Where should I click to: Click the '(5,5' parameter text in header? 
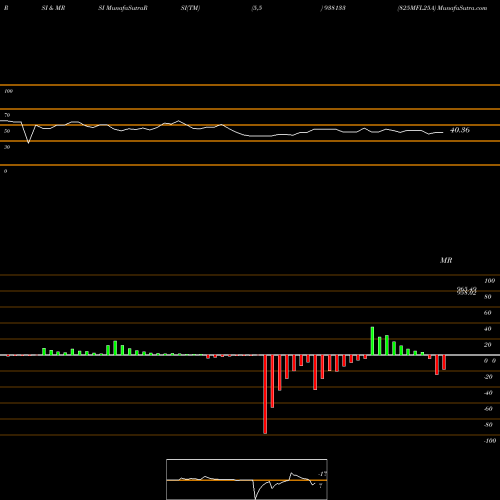coord(257,8)
